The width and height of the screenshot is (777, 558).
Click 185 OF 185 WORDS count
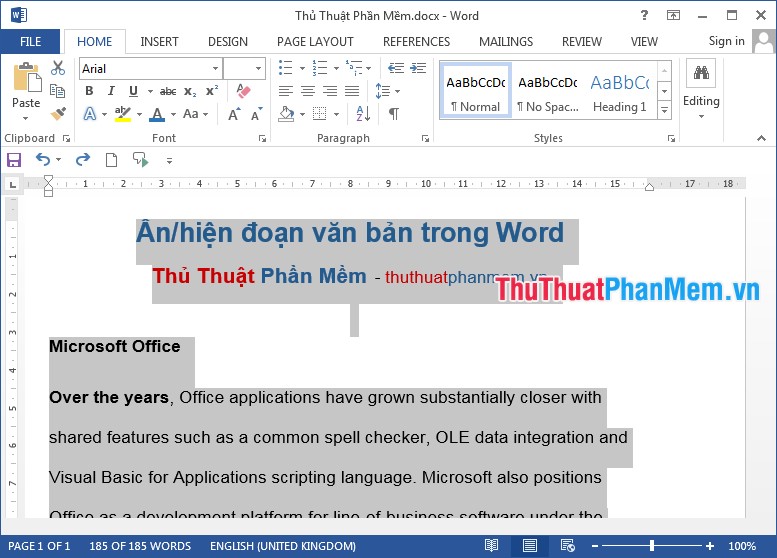tap(140, 546)
